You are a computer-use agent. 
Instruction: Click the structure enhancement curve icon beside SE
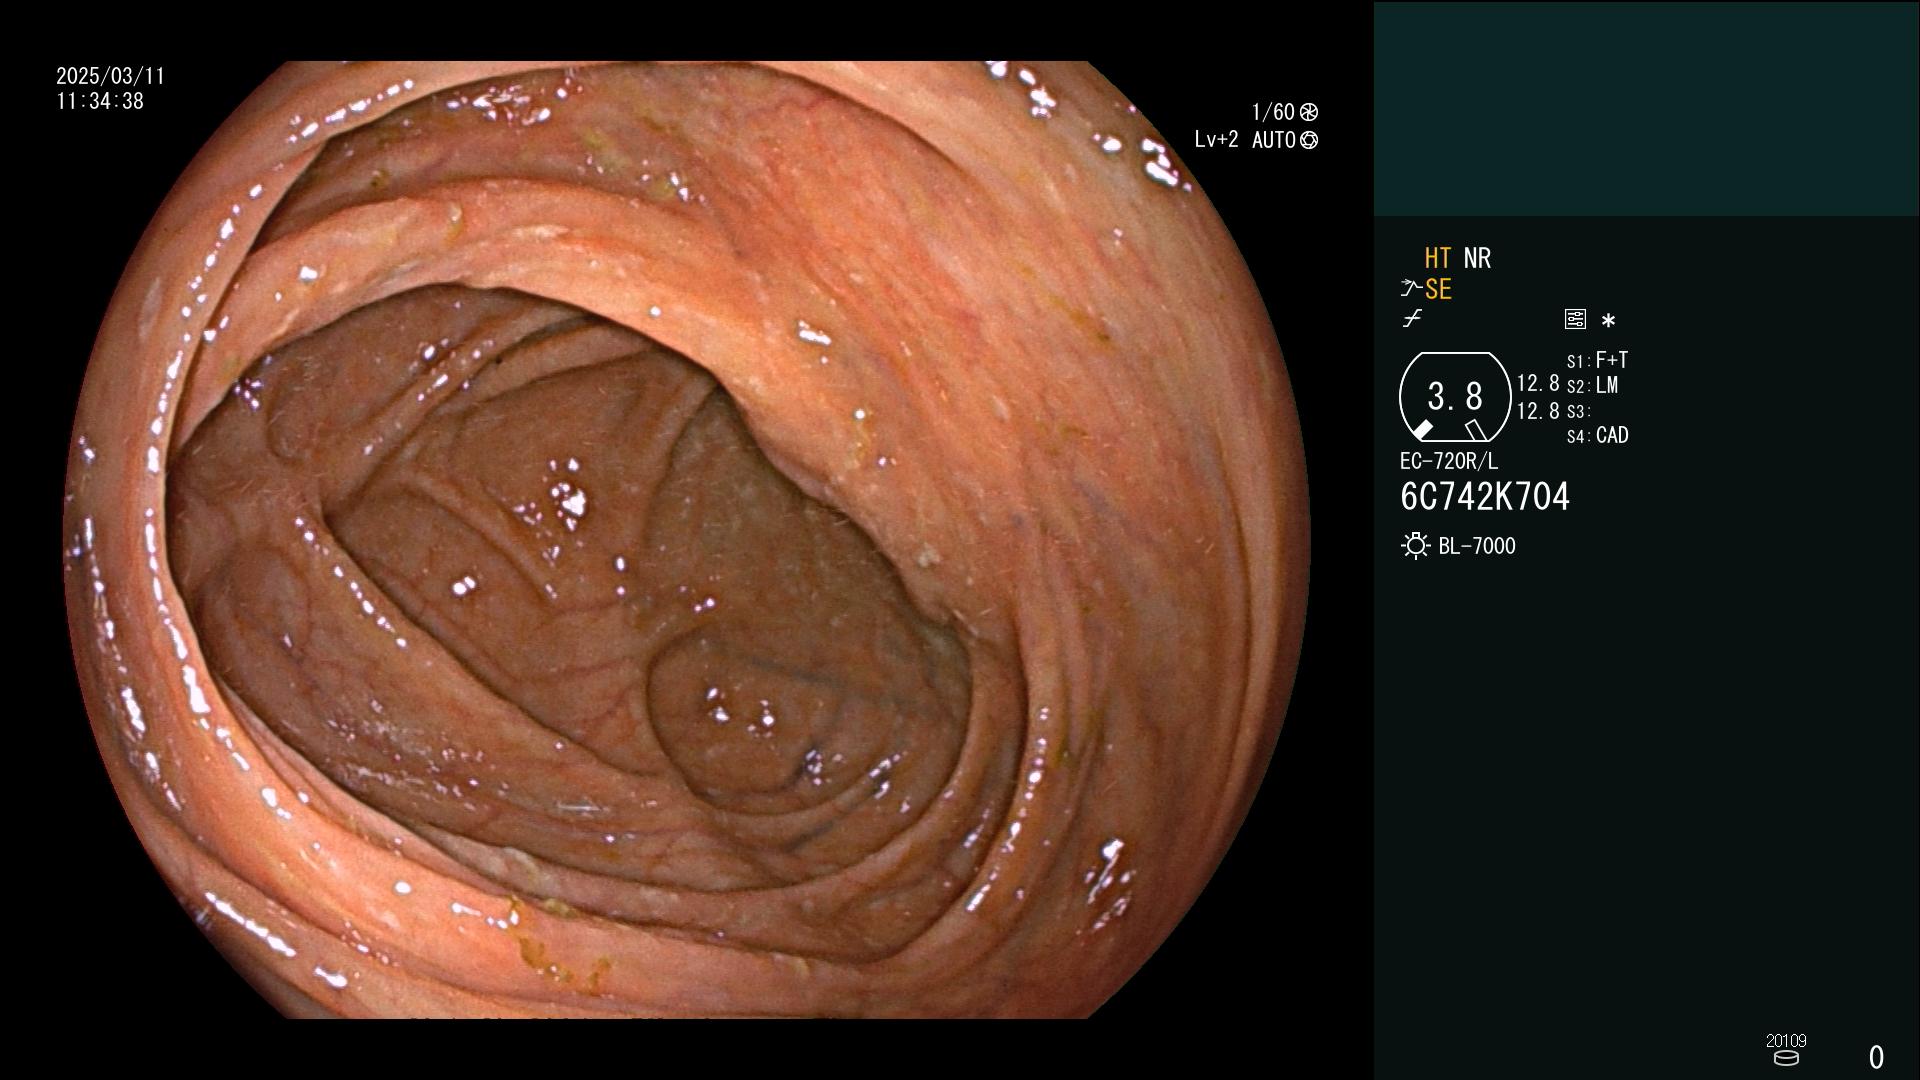pos(1411,289)
